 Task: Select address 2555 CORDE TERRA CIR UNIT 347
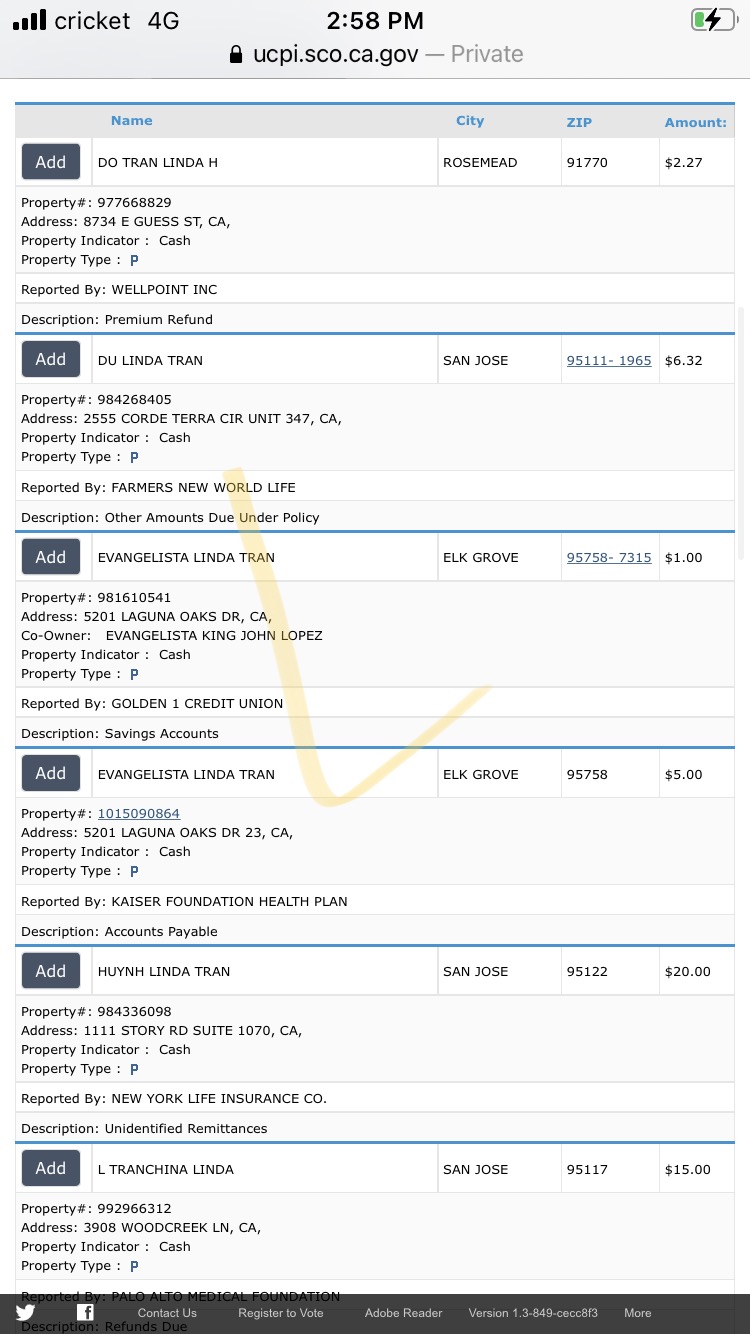click(182, 419)
